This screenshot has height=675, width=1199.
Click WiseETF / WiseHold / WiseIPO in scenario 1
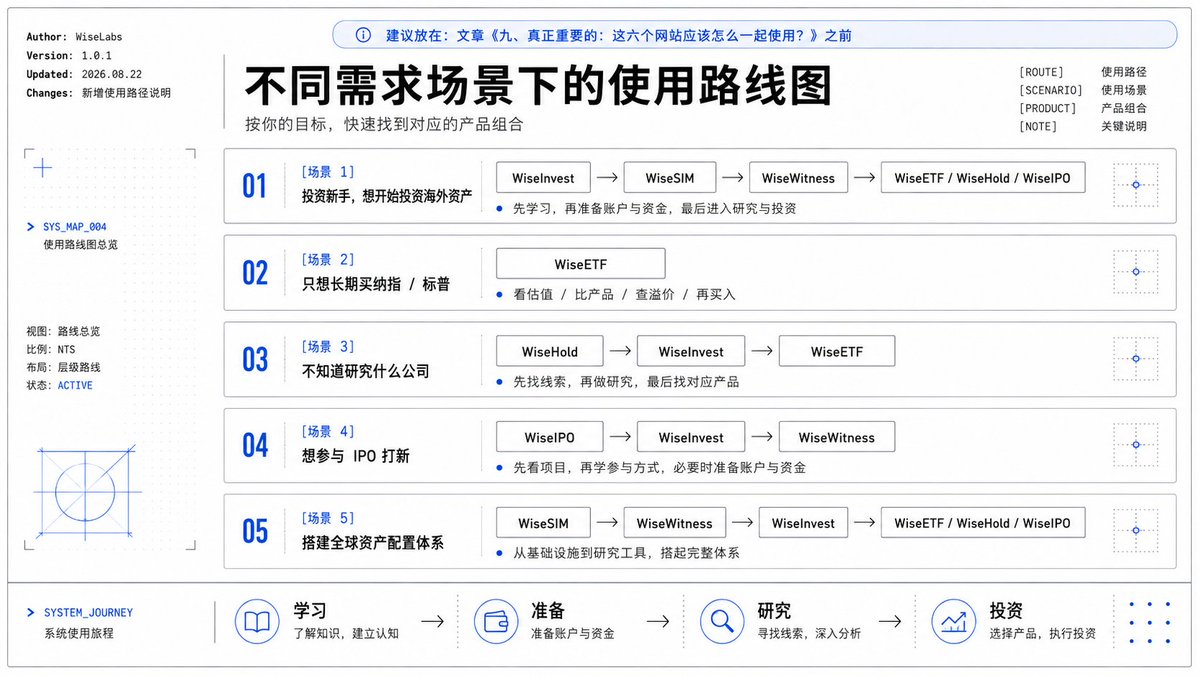tap(983, 177)
